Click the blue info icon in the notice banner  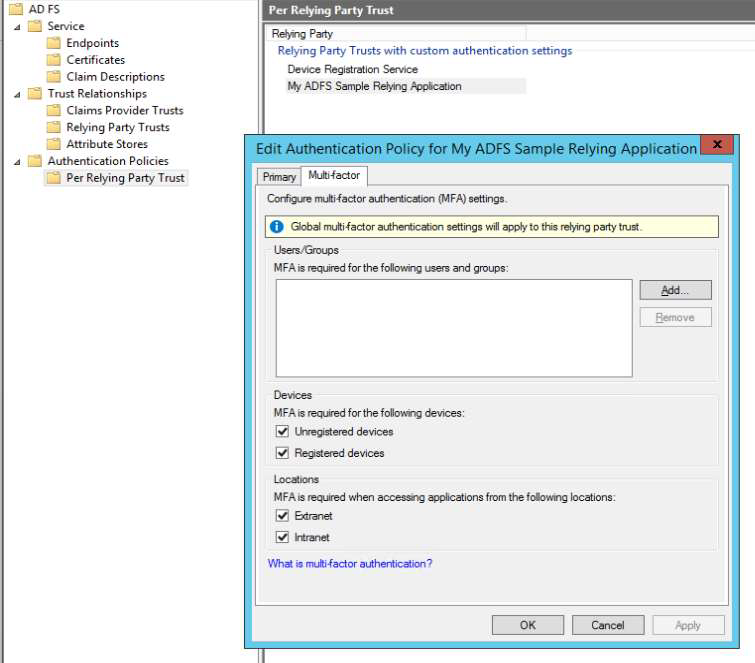point(276,226)
